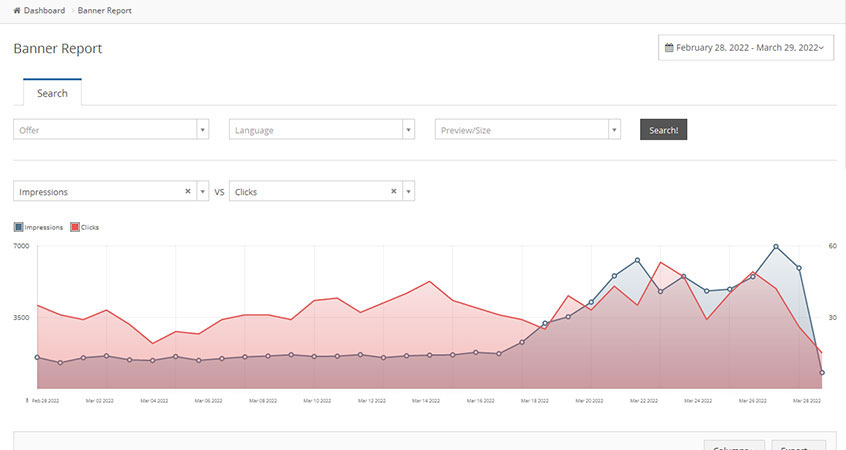This screenshot has height=450, width=846.
Task: Go to Dashboard breadcrumb link
Action: point(44,11)
